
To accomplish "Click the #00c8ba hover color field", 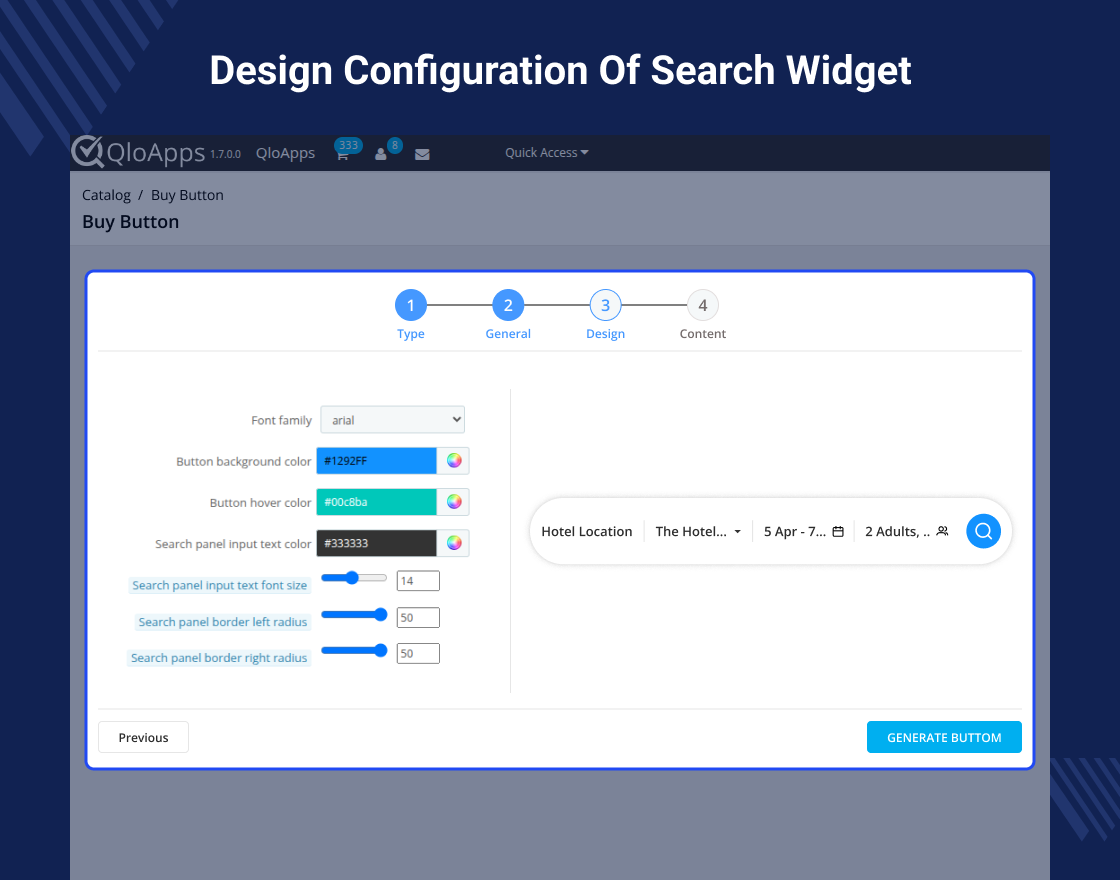I will point(376,502).
